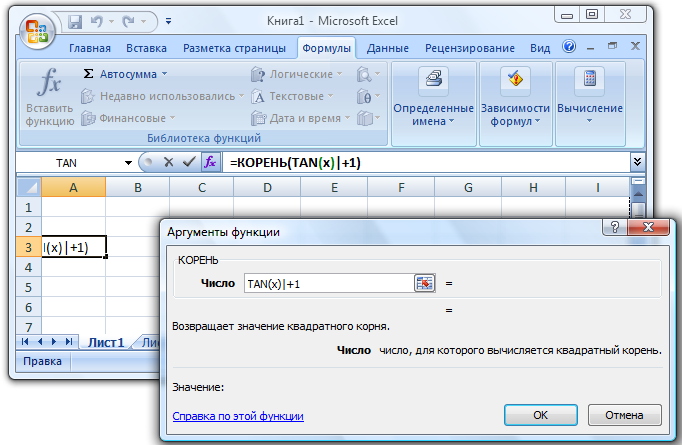The image size is (682, 445).
Task: Open the Разметка страницы tab
Action: [x=234, y=48]
